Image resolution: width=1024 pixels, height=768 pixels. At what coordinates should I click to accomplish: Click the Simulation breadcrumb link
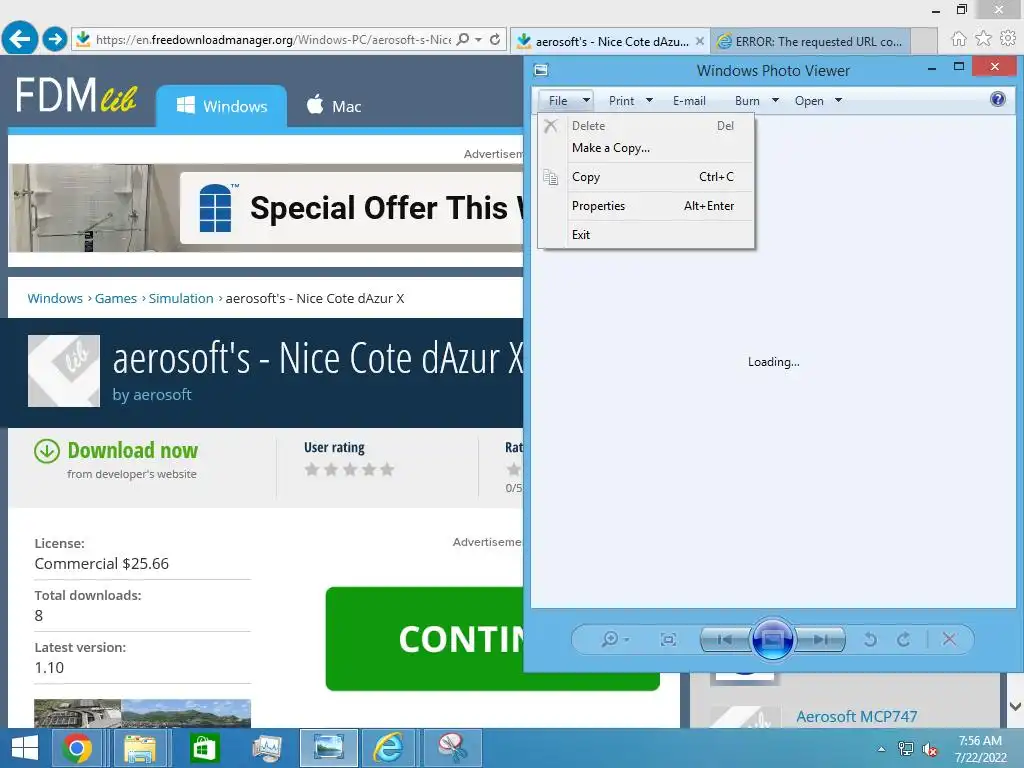pos(181,298)
